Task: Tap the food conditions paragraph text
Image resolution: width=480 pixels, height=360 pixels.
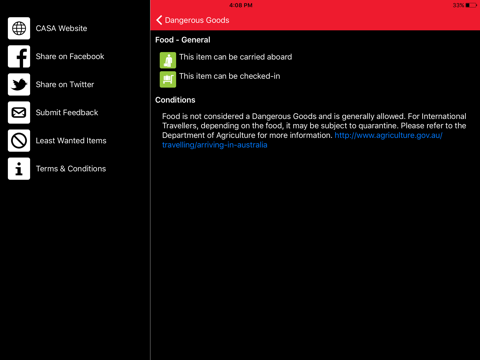Action: click(x=314, y=130)
